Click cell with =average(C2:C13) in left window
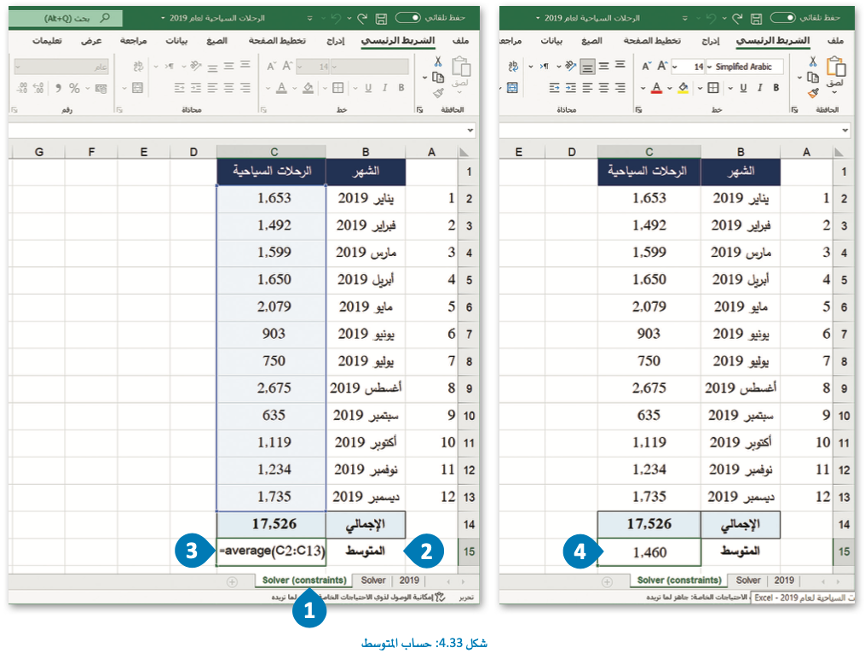Viewport: 866px width, 660px height. point(271,552)
